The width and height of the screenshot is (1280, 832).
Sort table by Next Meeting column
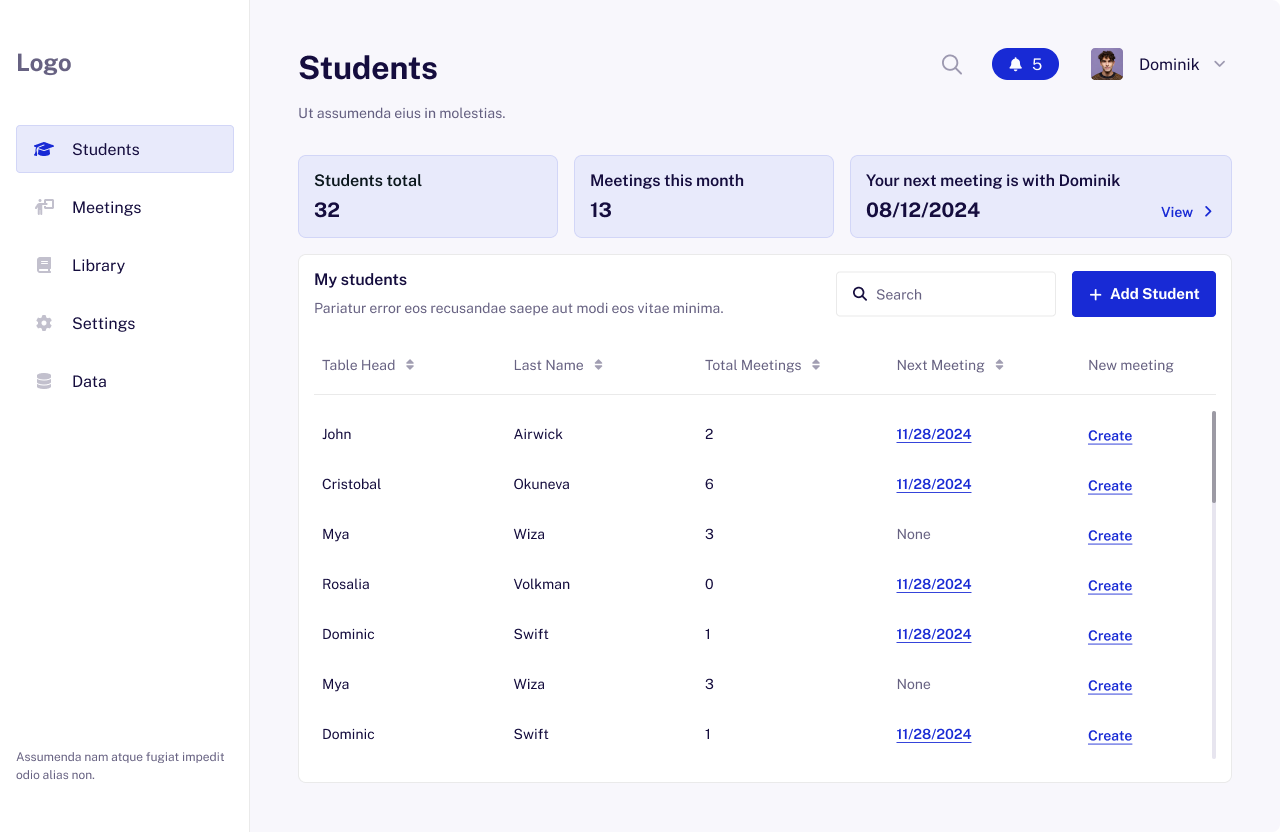pos(1000,365)
